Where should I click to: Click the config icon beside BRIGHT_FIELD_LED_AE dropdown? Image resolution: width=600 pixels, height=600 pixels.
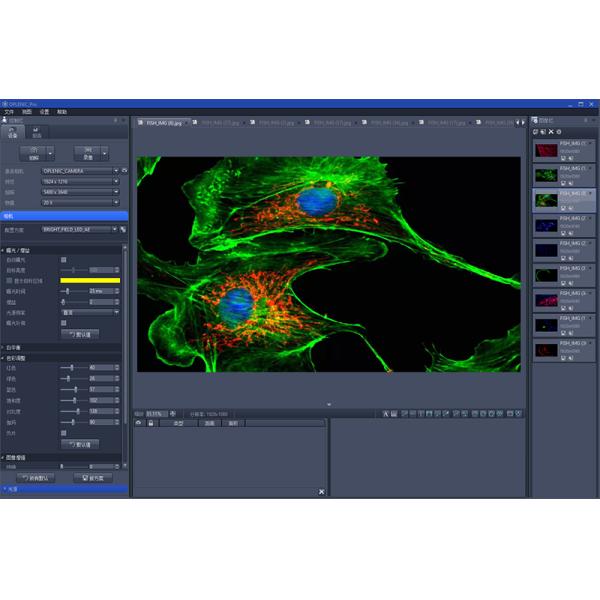tap(123, 230)
